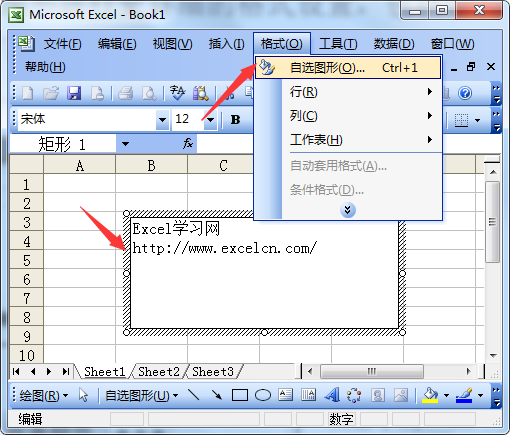Click the Spelling check icon

(177, 93)
